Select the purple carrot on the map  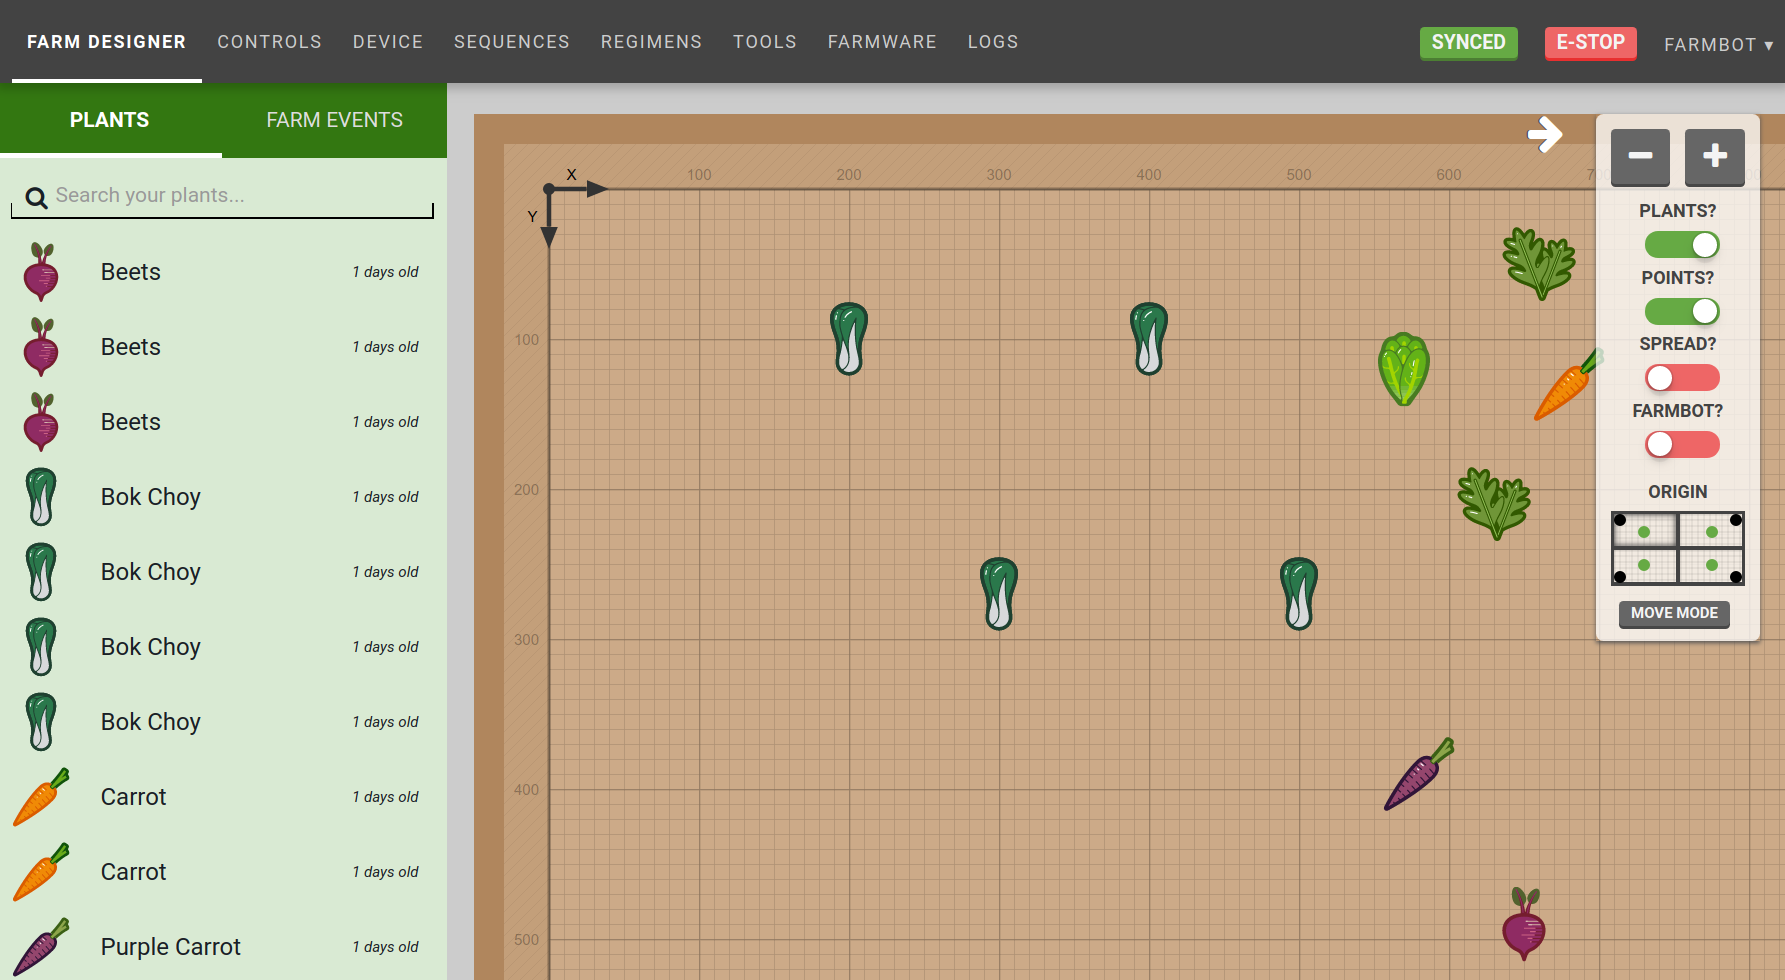click(x=1419, y=774)
